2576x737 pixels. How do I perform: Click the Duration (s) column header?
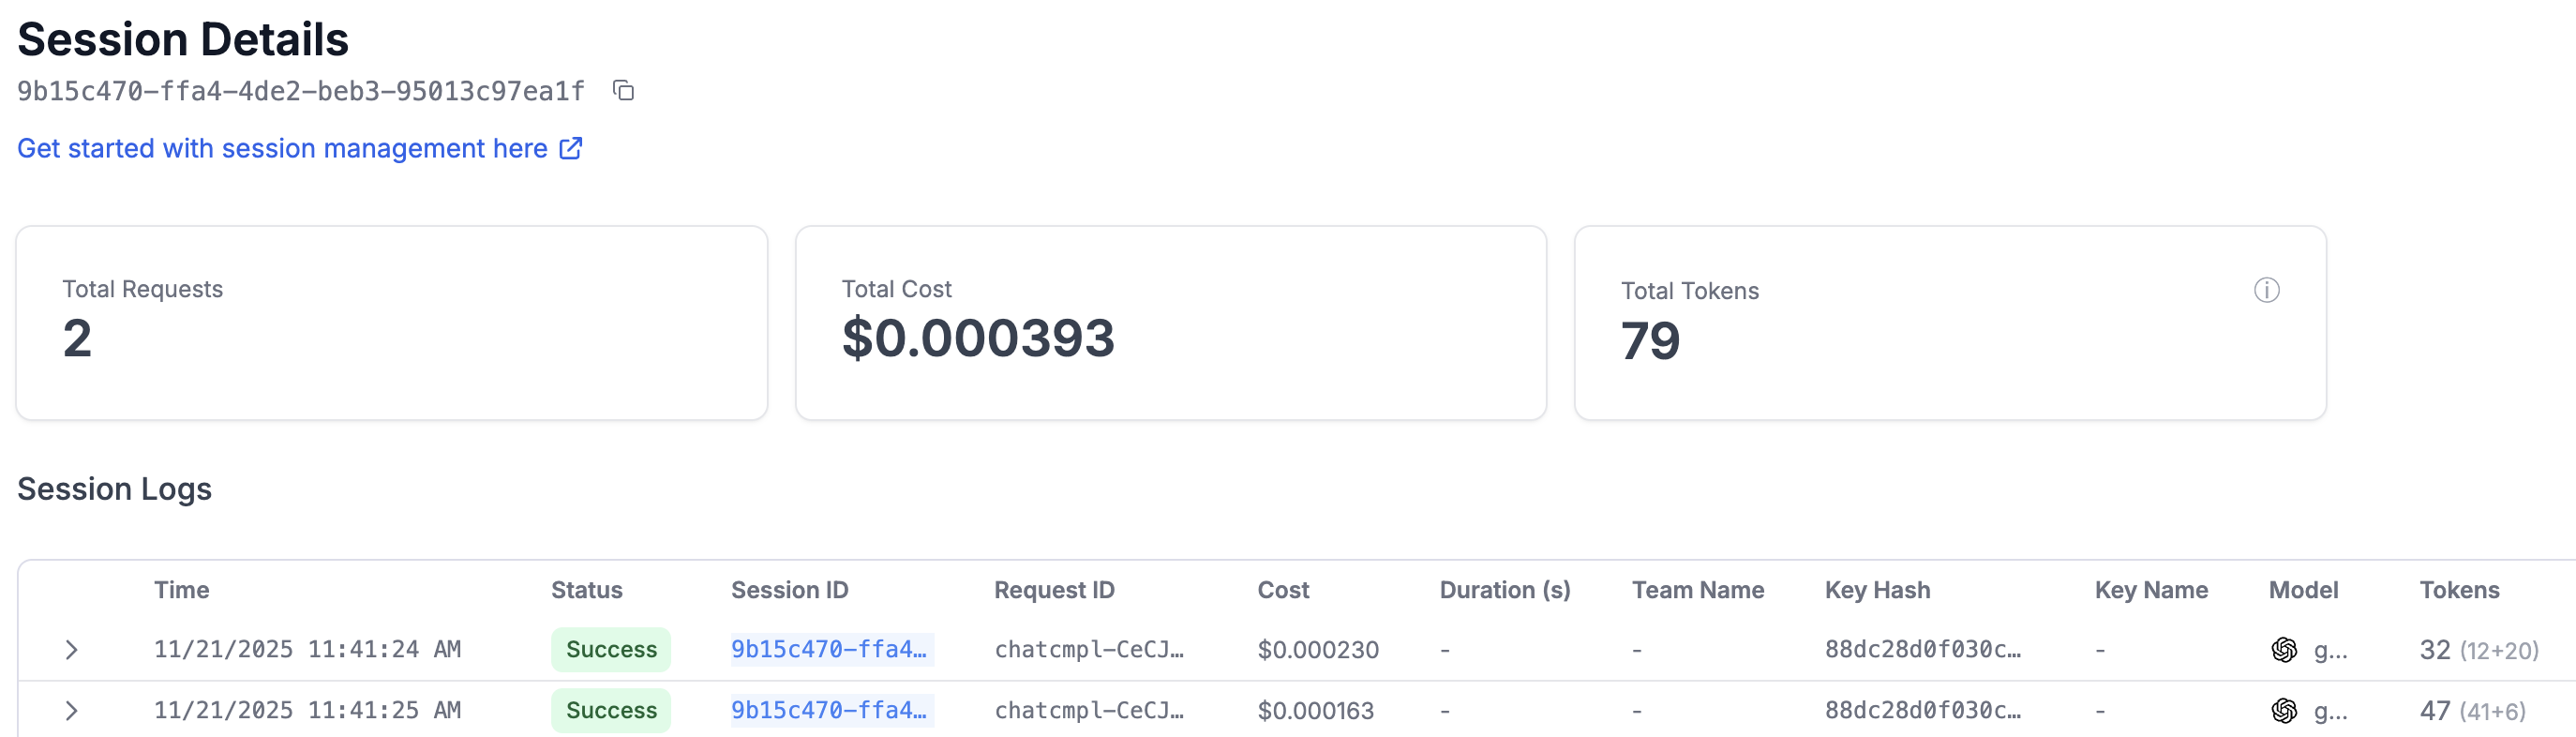coord(1504,590)
